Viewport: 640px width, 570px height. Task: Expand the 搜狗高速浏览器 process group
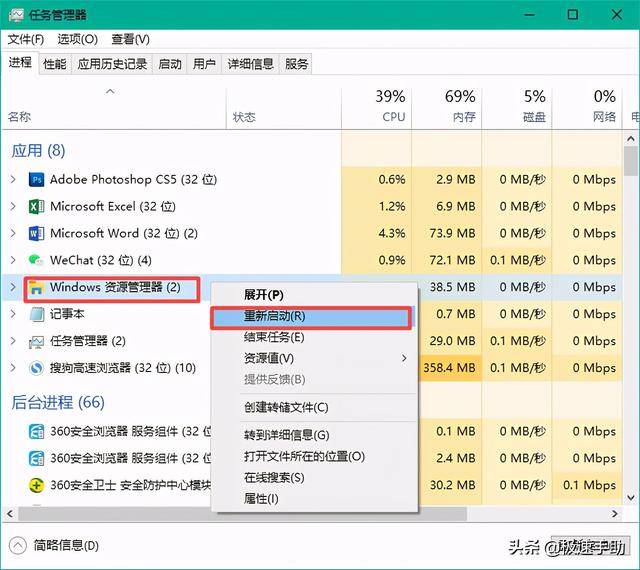[x=13, y=368]
